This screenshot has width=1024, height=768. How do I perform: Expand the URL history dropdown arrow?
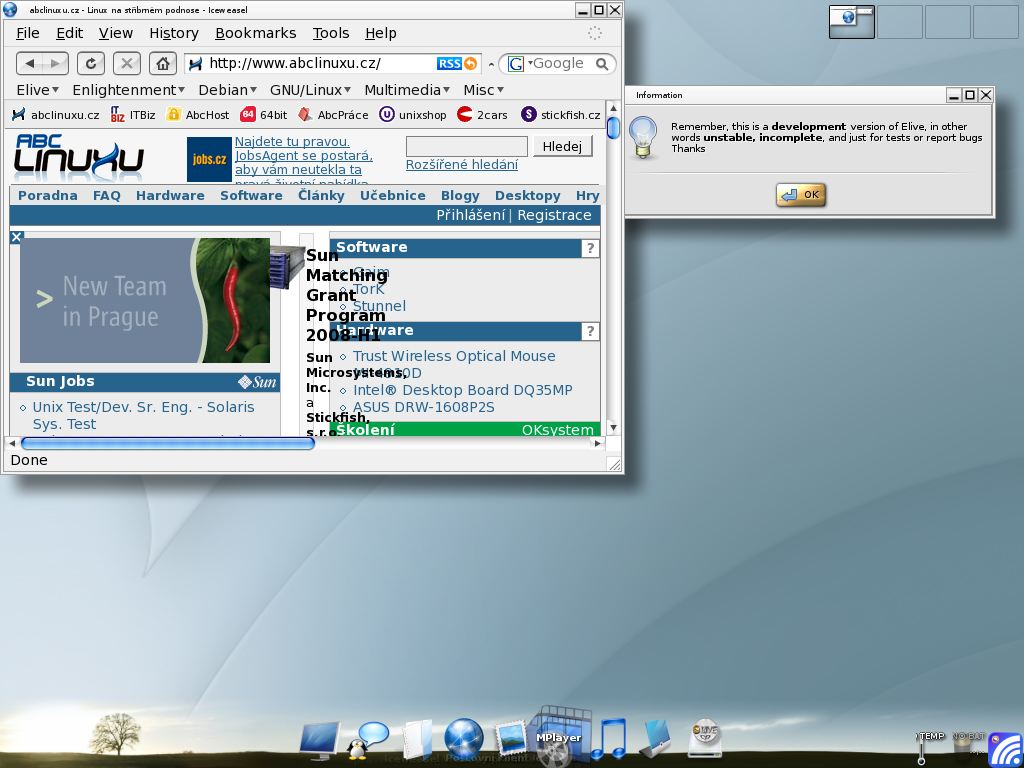[491, 64]
